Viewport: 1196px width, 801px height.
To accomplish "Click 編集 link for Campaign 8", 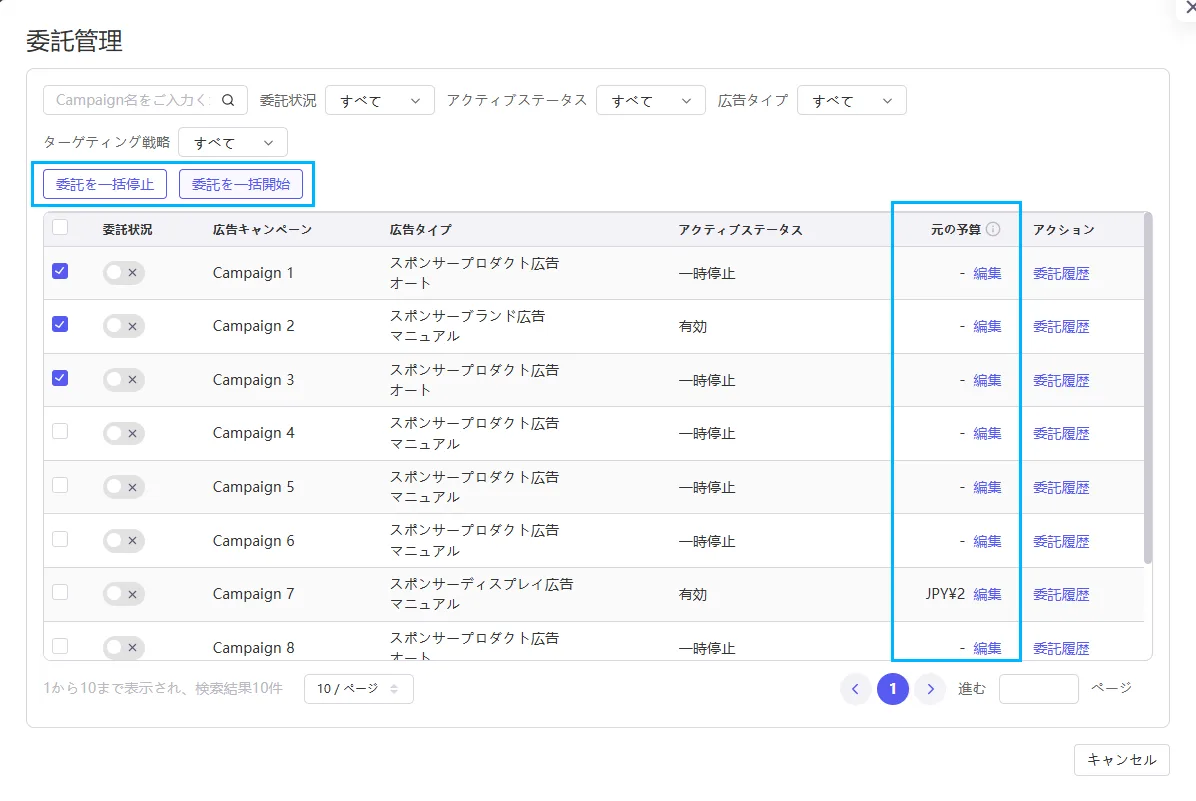I will pyautogui.click(x=987, y=648).
